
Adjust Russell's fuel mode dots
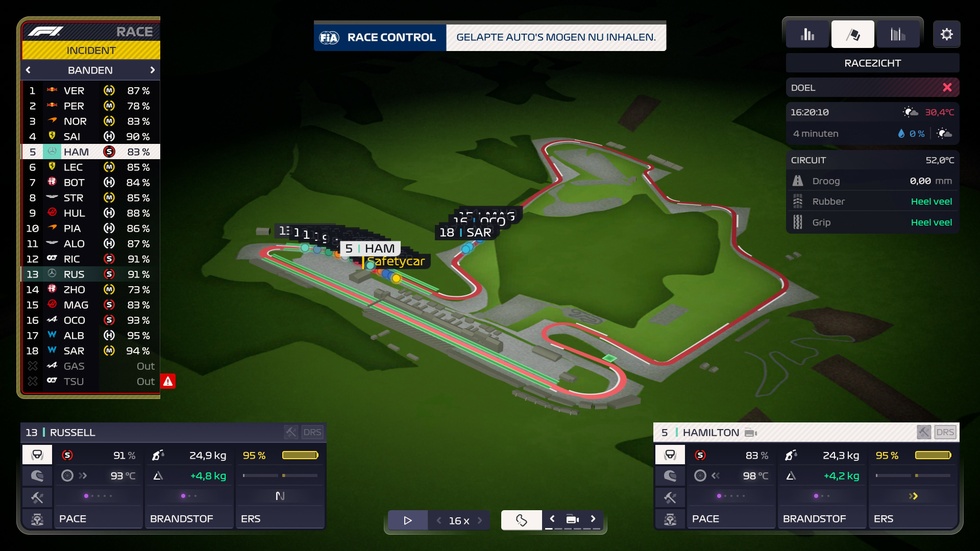click(188, 496)
